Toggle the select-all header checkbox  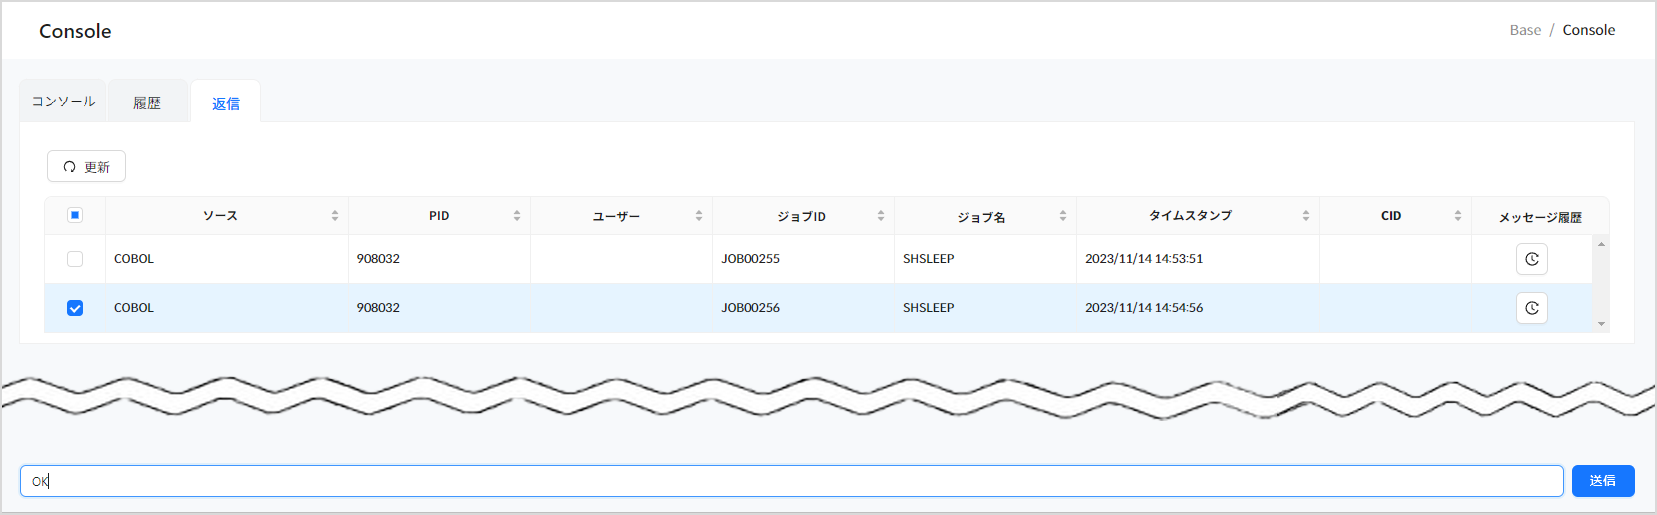tap(75, 215)
